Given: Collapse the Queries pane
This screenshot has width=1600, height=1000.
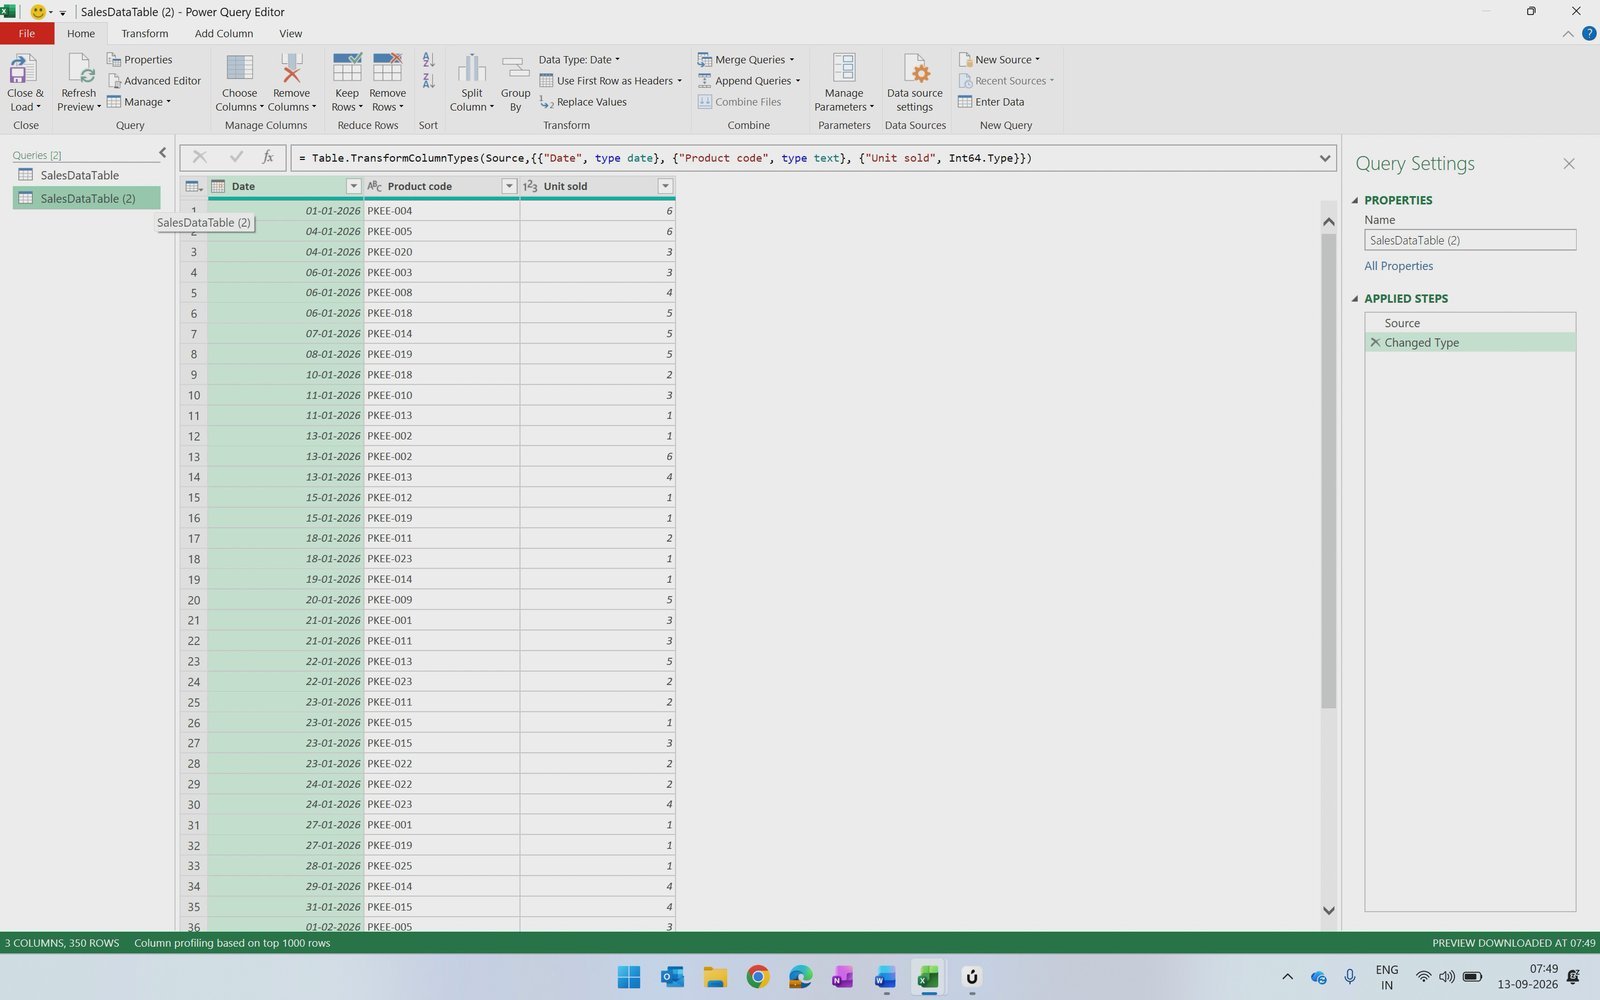Looking at the screenshot, I should [163, 153].
